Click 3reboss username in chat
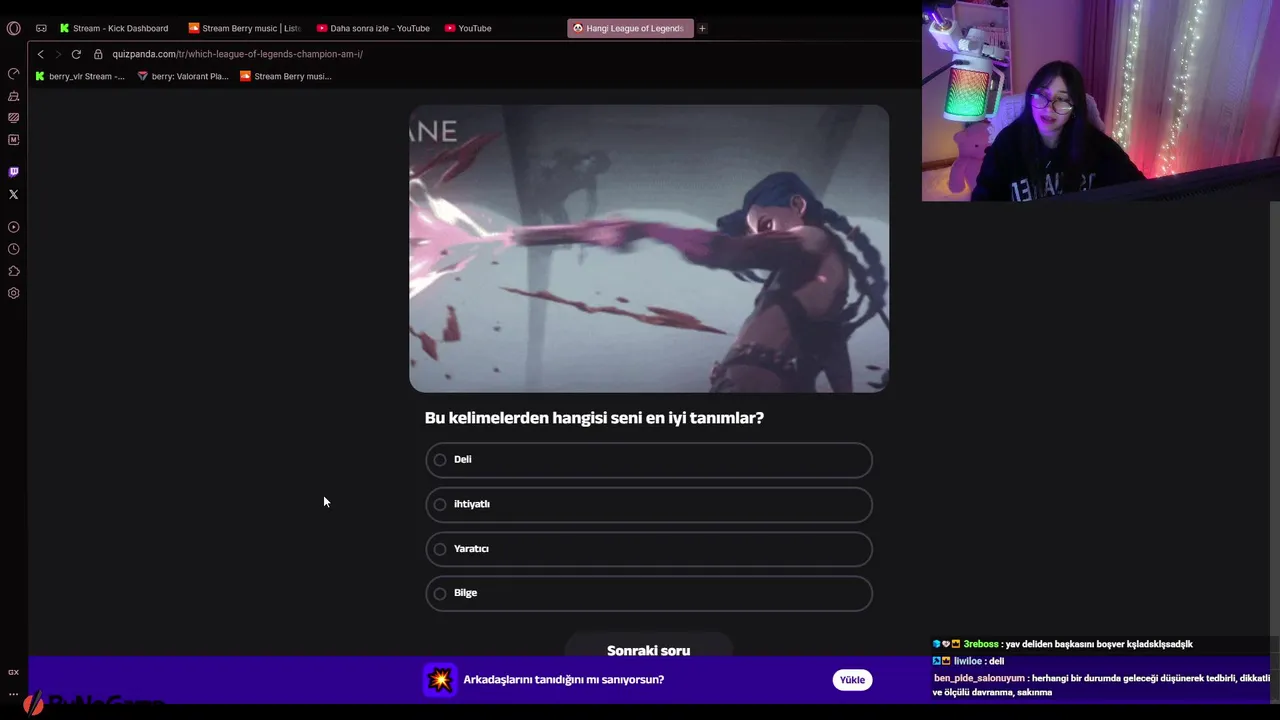This screenshot has height=720, width=1280. 980,644
